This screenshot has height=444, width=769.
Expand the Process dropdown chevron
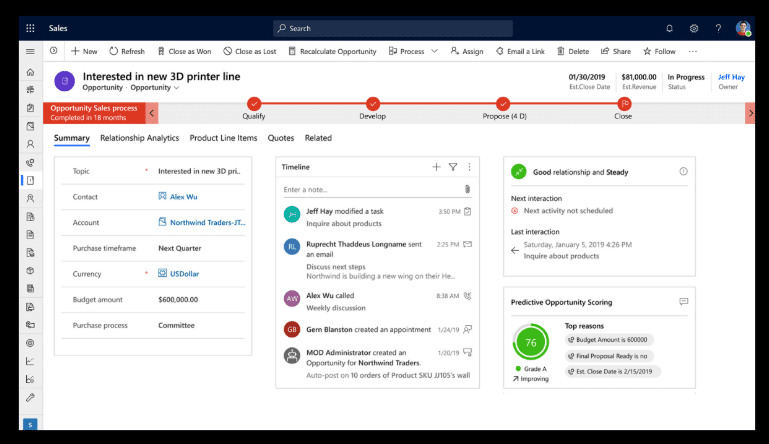pyautogui.click(x=435, y=51)
